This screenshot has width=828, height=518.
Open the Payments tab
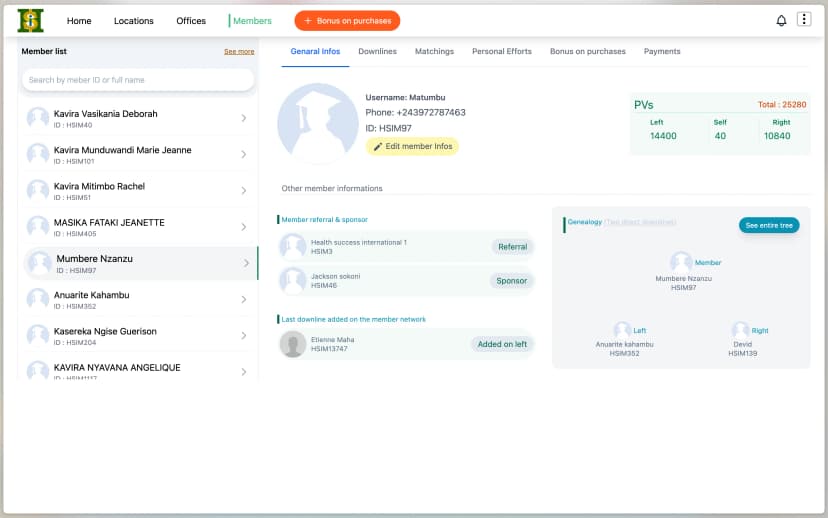[662, 51]
